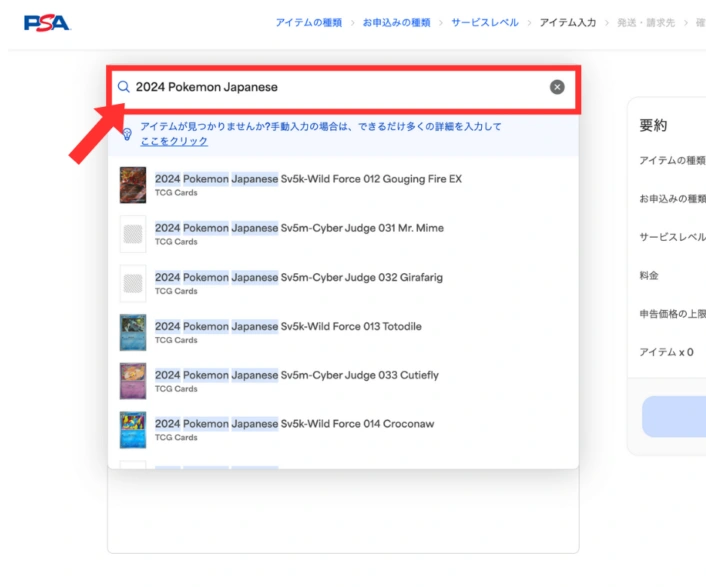This screenshot has height=587, width=706.
Task: Select Gouging Fire EX search result
Action: [343, 185]
